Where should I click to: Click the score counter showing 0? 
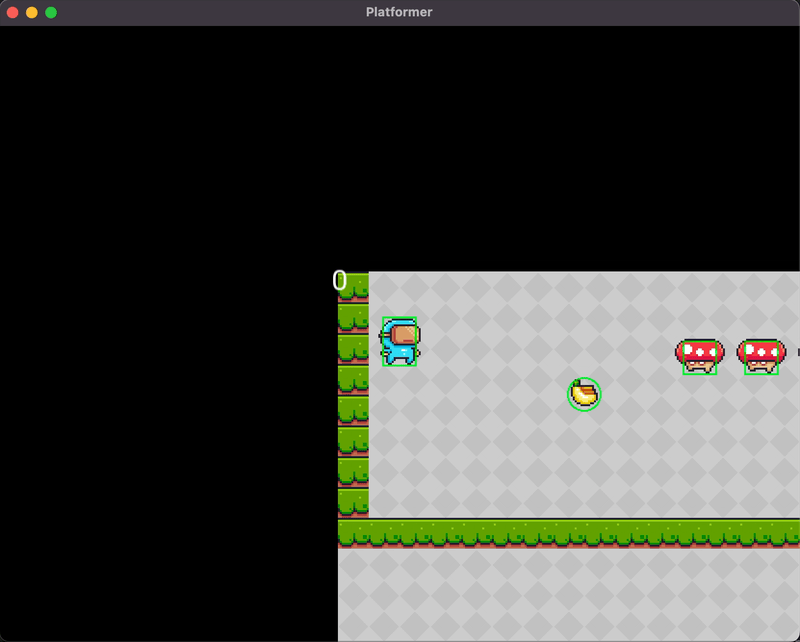tap(340, 282)
